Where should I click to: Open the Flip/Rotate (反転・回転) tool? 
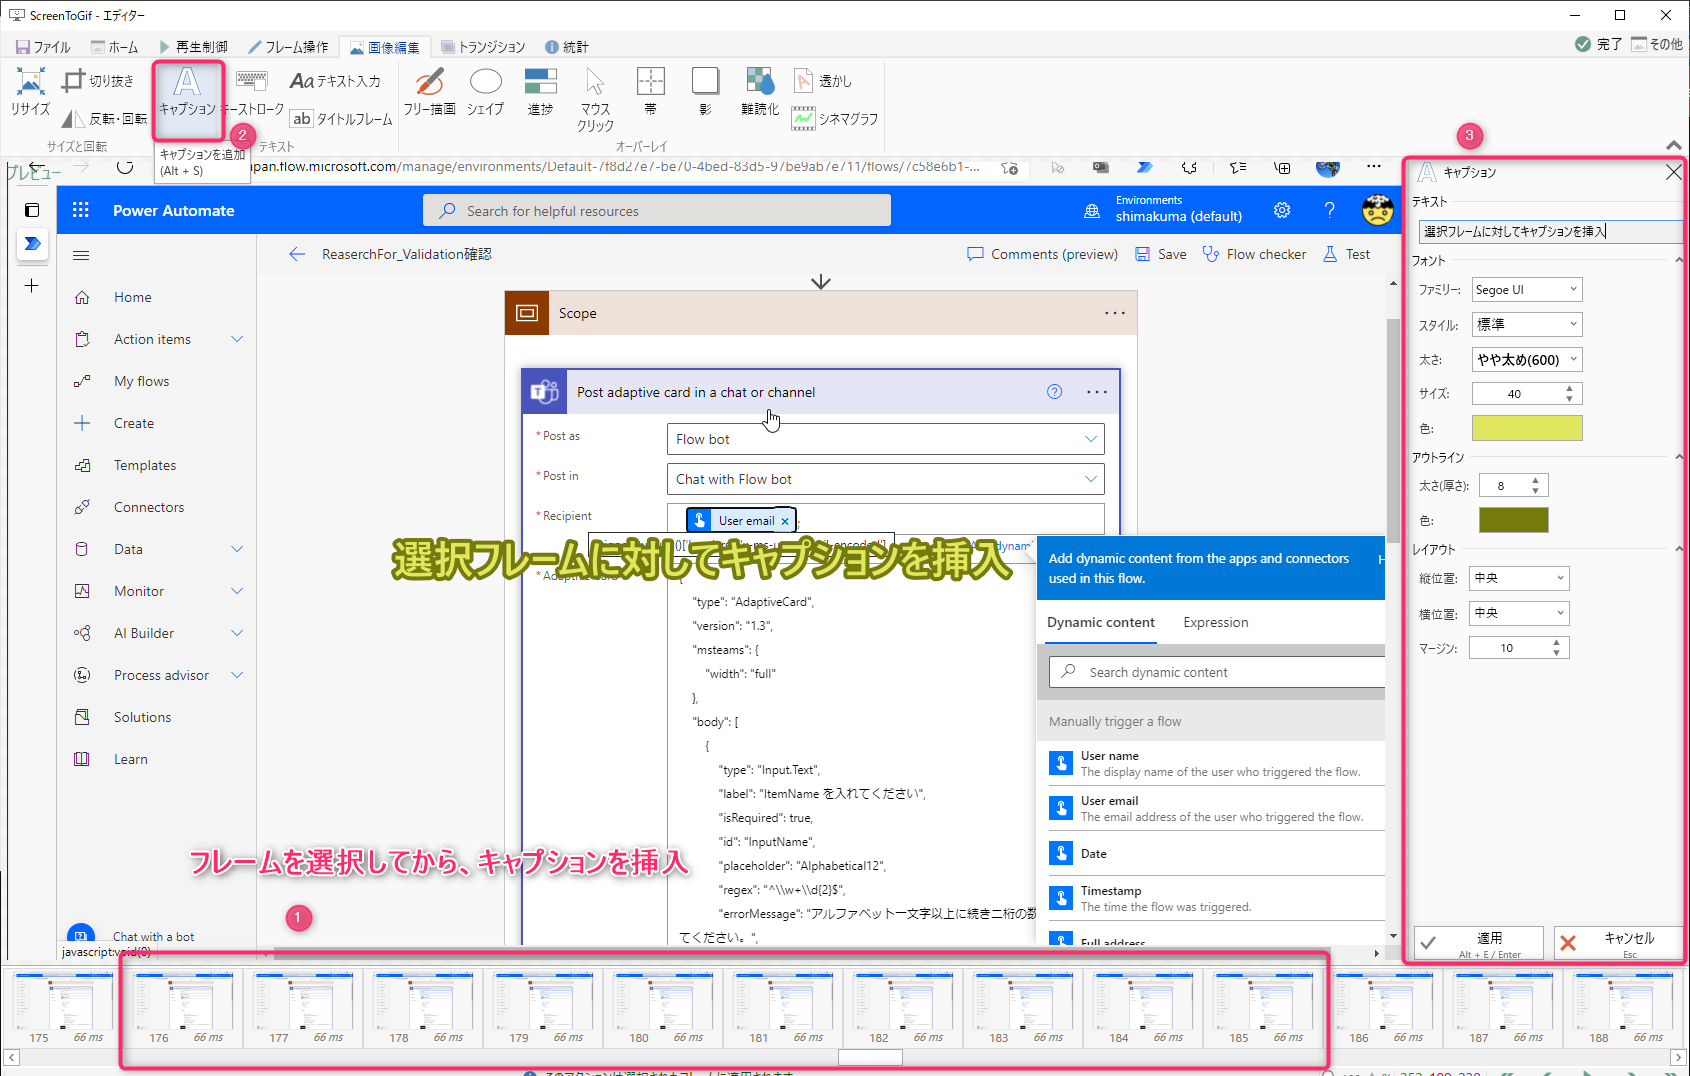(x=104, y=118)
